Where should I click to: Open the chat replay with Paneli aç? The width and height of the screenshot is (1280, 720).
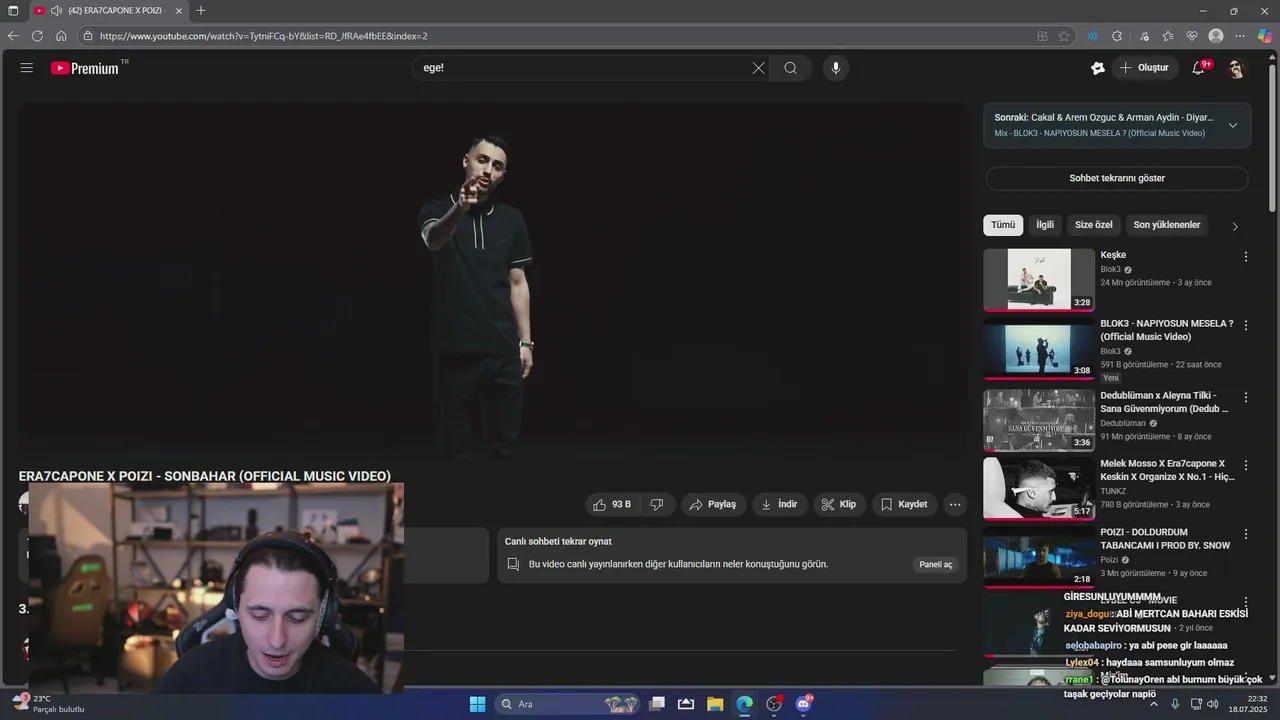pos(936,565)
